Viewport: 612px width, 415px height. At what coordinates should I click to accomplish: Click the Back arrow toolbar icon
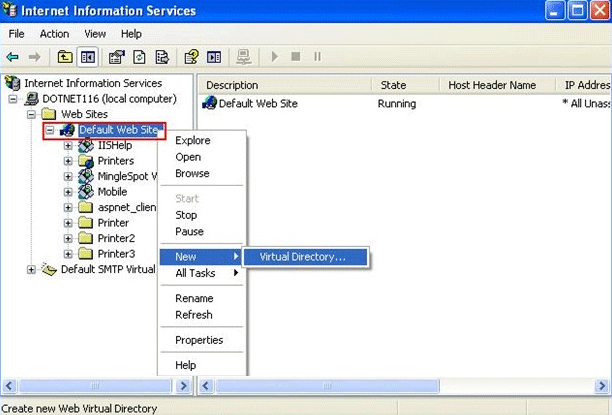coord(12,57)
